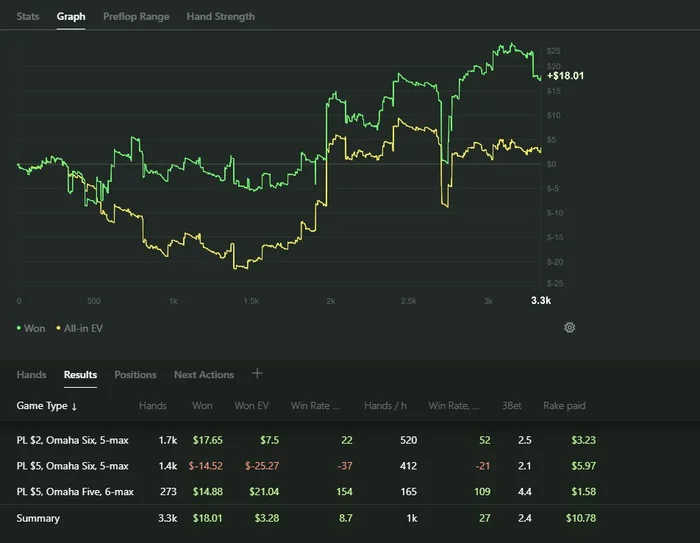Screen dimensions: 700x543
Task: Click the $1.58 rake paid value
Action: (583, 492)
